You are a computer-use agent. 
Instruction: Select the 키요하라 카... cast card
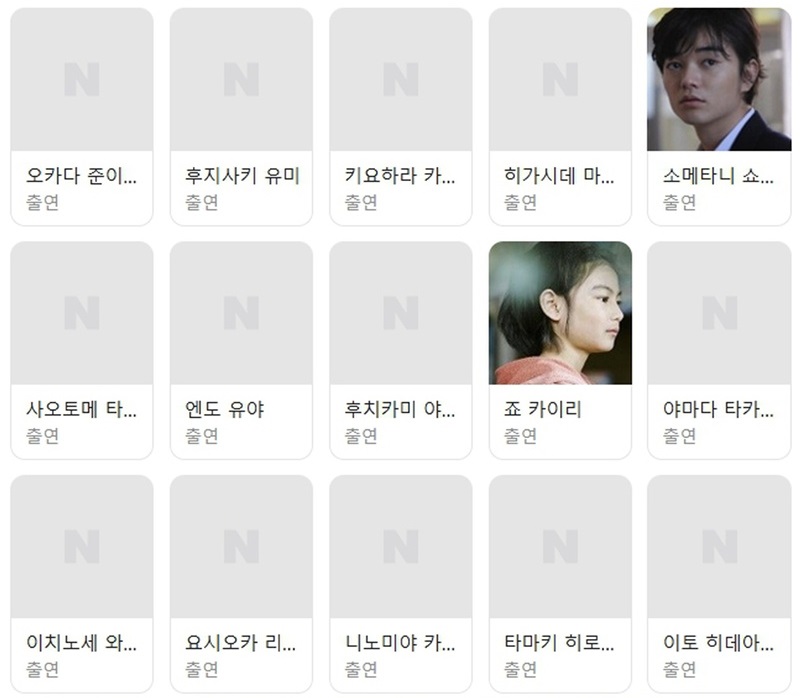[x=401, y=116]
